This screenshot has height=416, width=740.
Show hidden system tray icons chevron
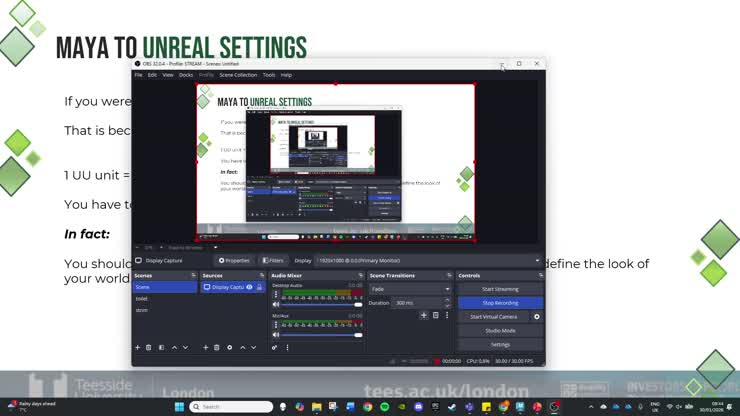tap(591, 407)
